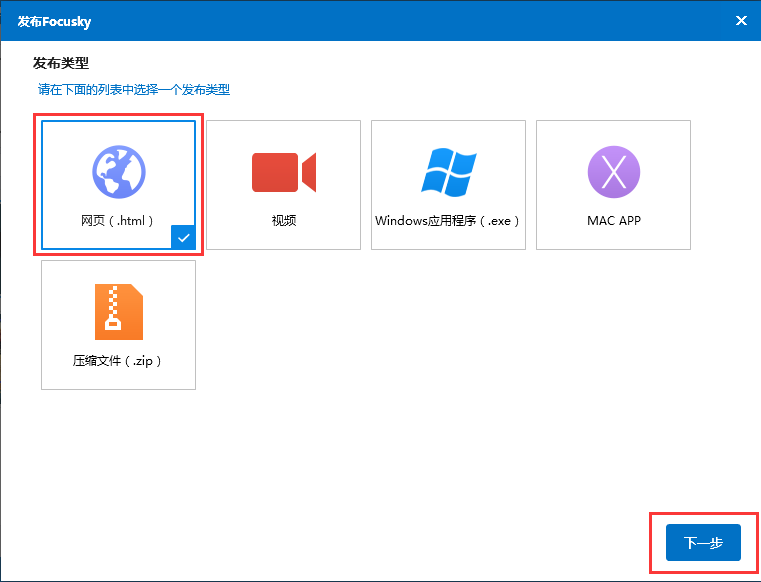The height and width of the screenshot is (582, 761).
Task: Click the 发布Focusky window title
Action: click(54, 21)
